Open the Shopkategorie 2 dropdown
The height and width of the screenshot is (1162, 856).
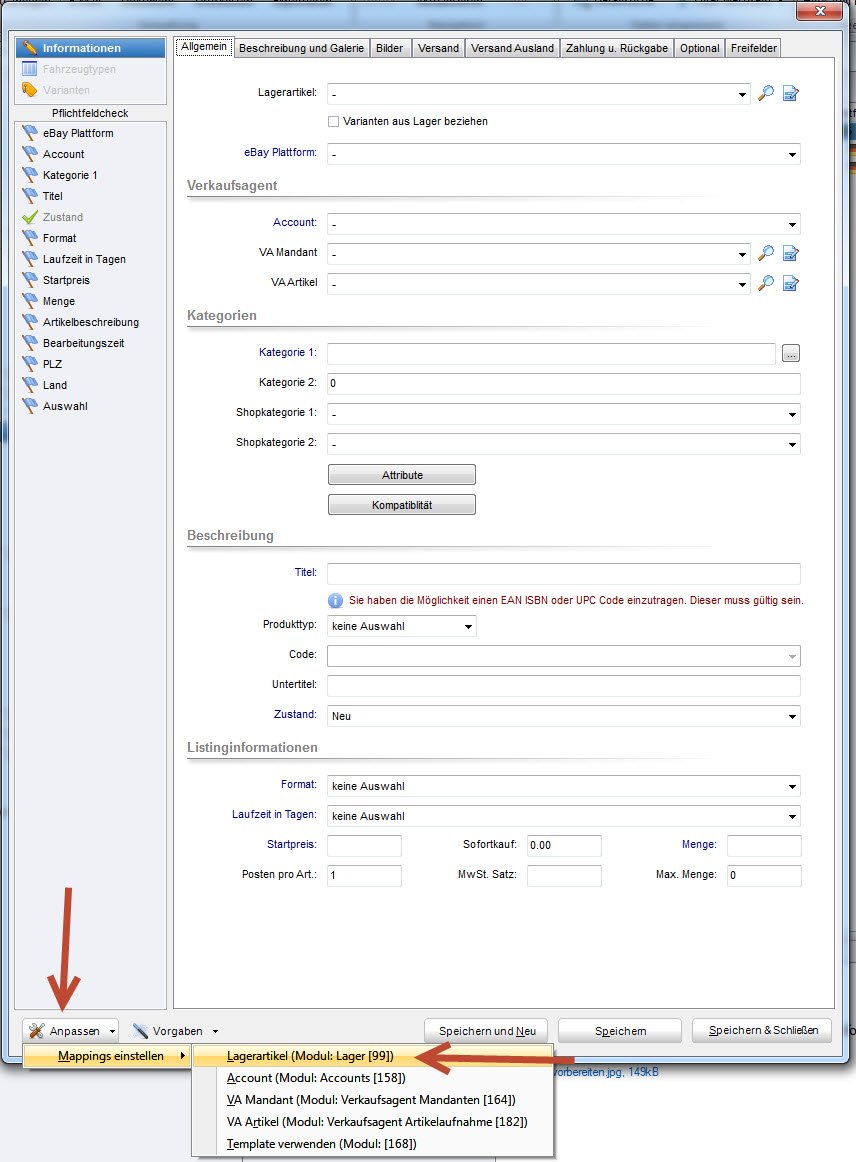click(x=792, y=444)
